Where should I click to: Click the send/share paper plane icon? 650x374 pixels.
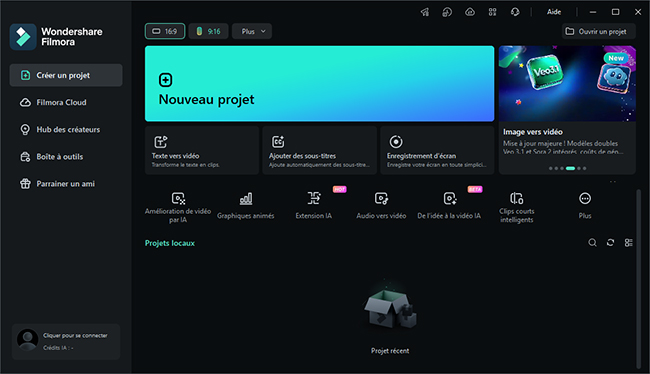tap(425, 12)
